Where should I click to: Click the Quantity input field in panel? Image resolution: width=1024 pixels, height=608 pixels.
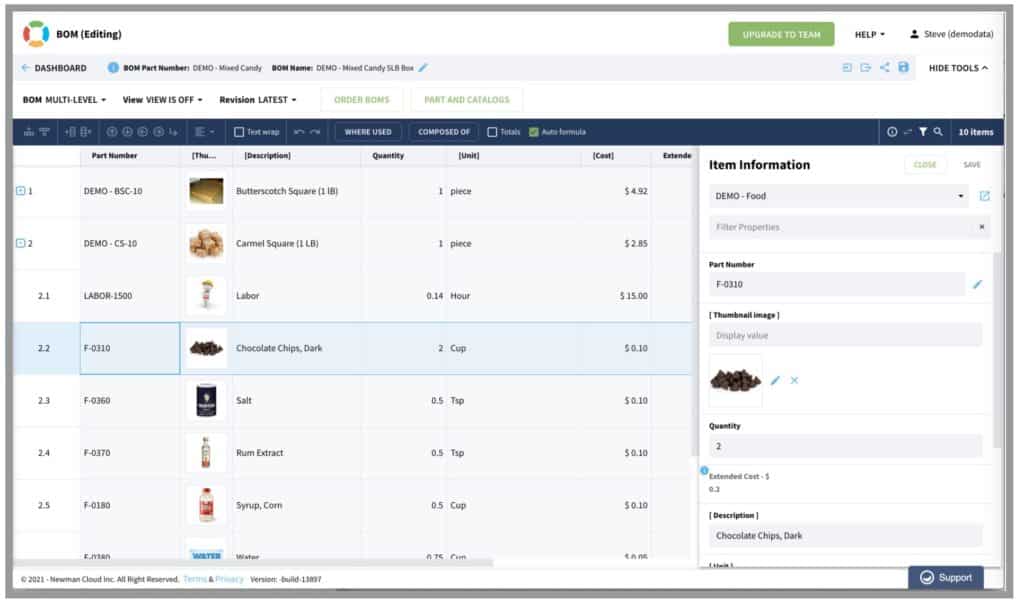(x=845, y=447)
